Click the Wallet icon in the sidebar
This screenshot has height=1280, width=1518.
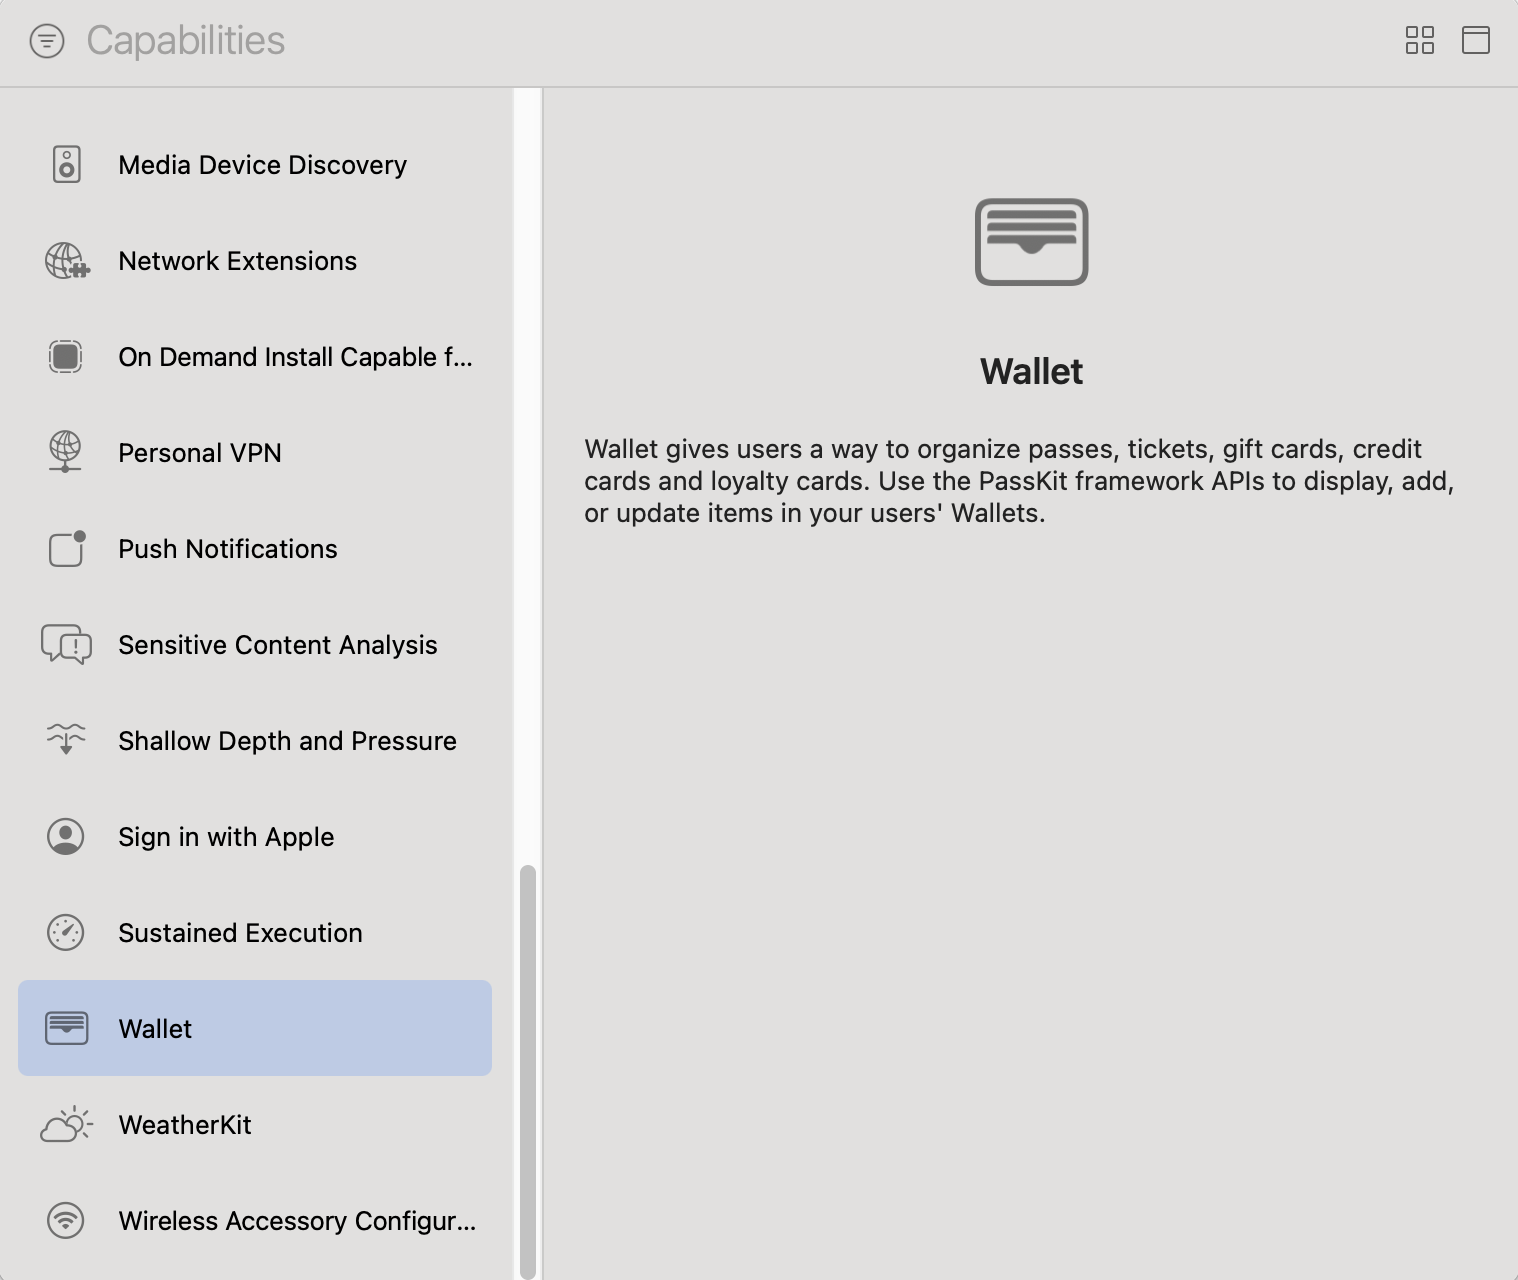[67, 1028]
